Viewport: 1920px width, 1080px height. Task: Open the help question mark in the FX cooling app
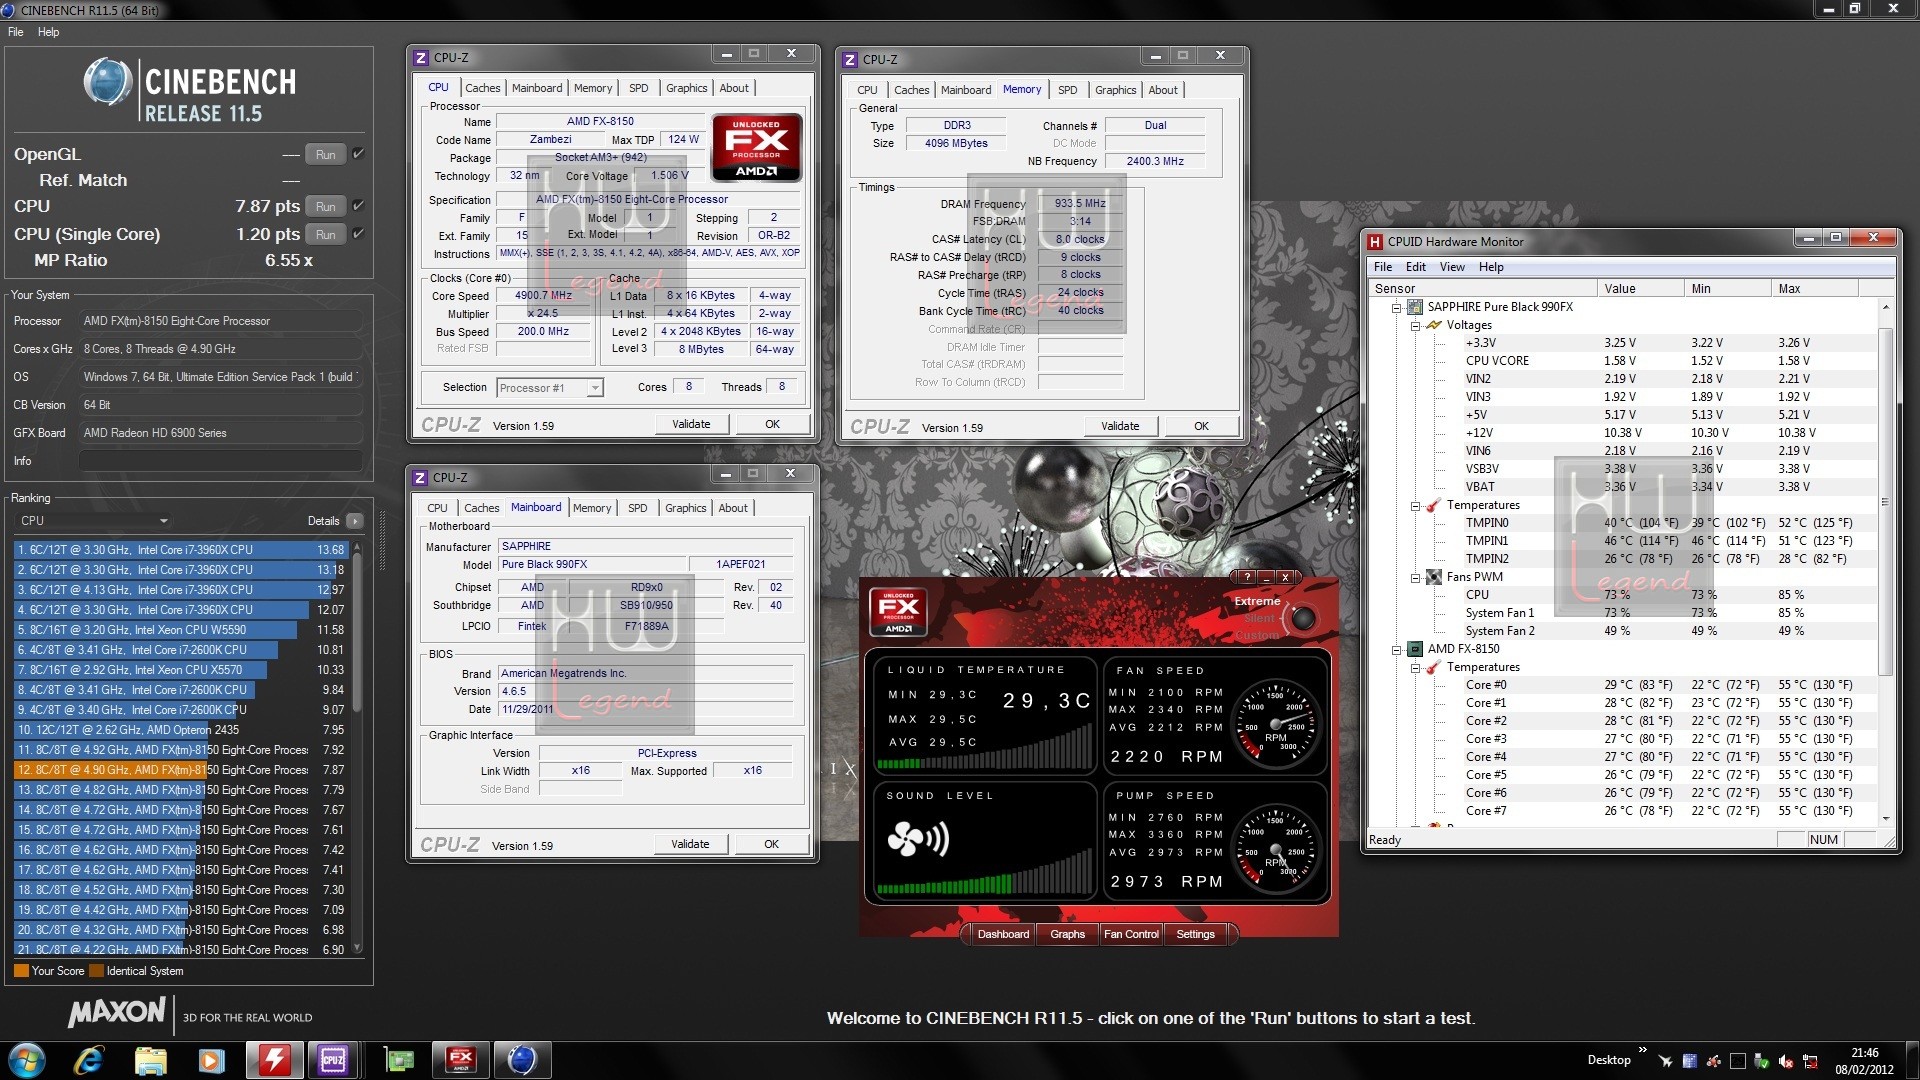(x=1246, y=577)
